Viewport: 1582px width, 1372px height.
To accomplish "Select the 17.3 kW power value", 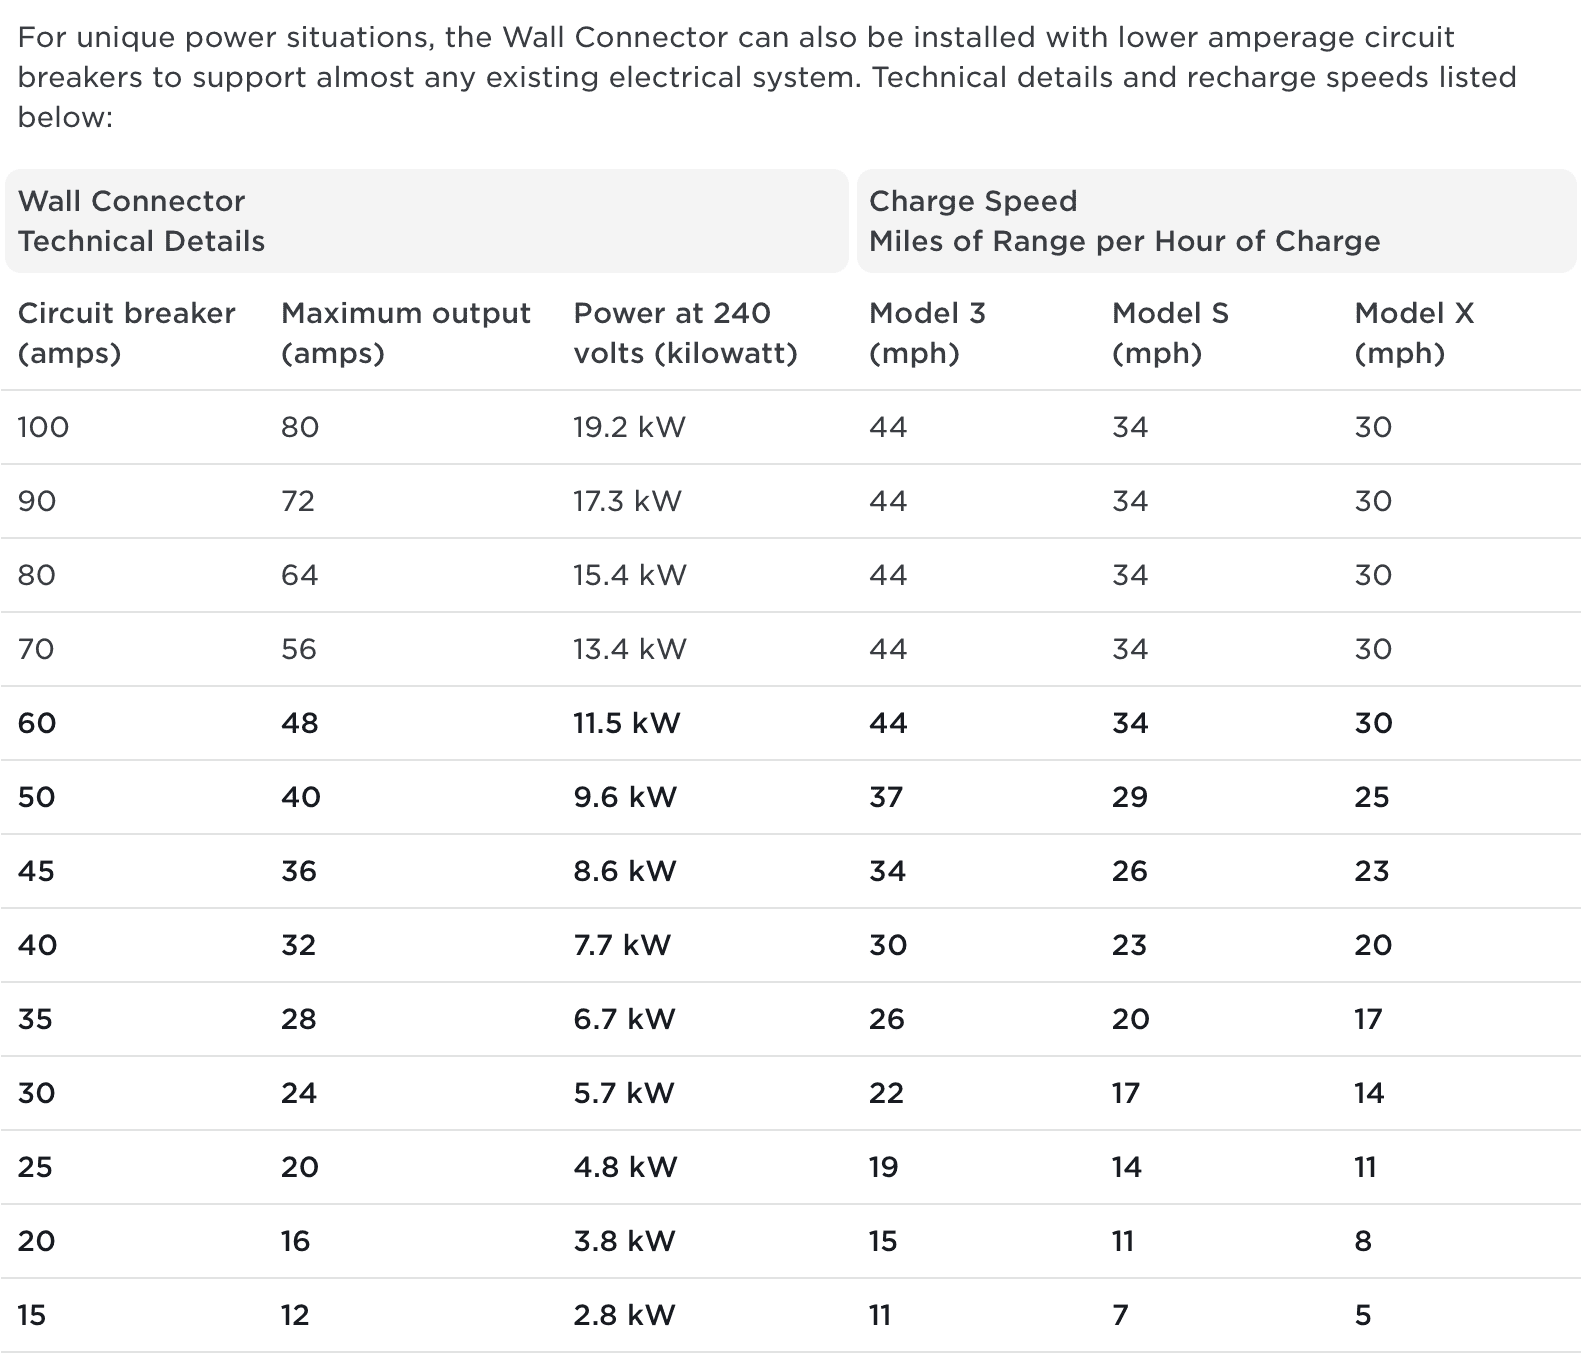I will [627, 501].
